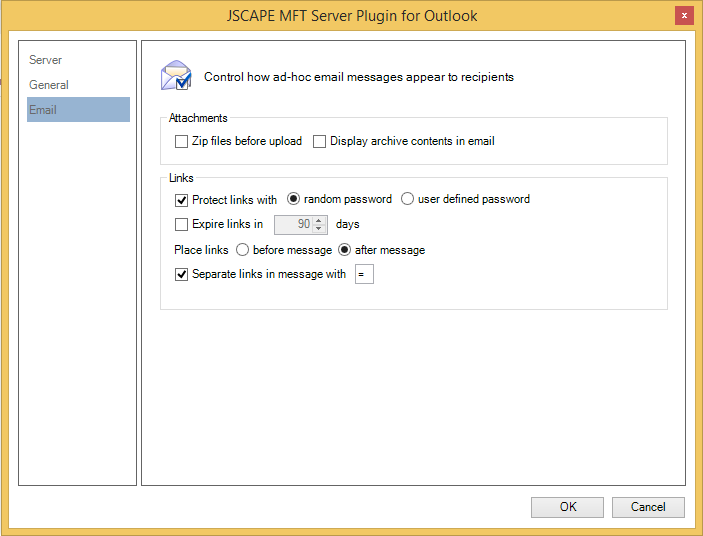This screenshot has height=536, width=703.
Task: Decrease expire days with down arrow
Action: click(x=319, y=229)
